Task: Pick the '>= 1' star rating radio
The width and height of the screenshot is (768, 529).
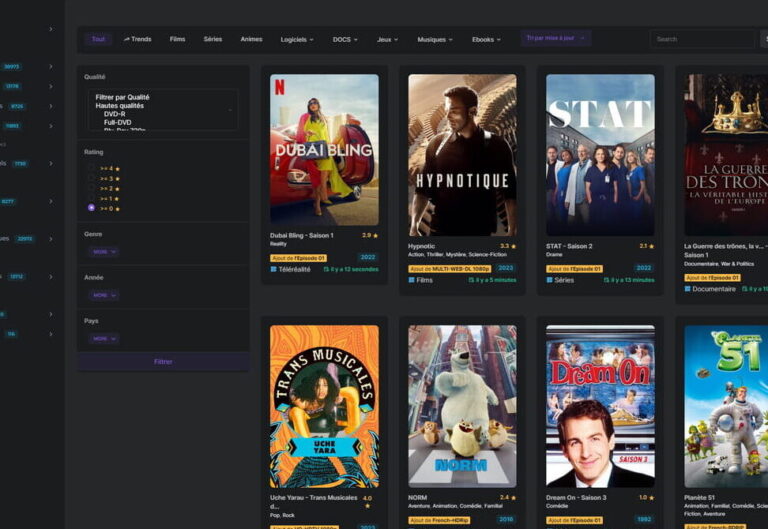Action: (91, 198)
